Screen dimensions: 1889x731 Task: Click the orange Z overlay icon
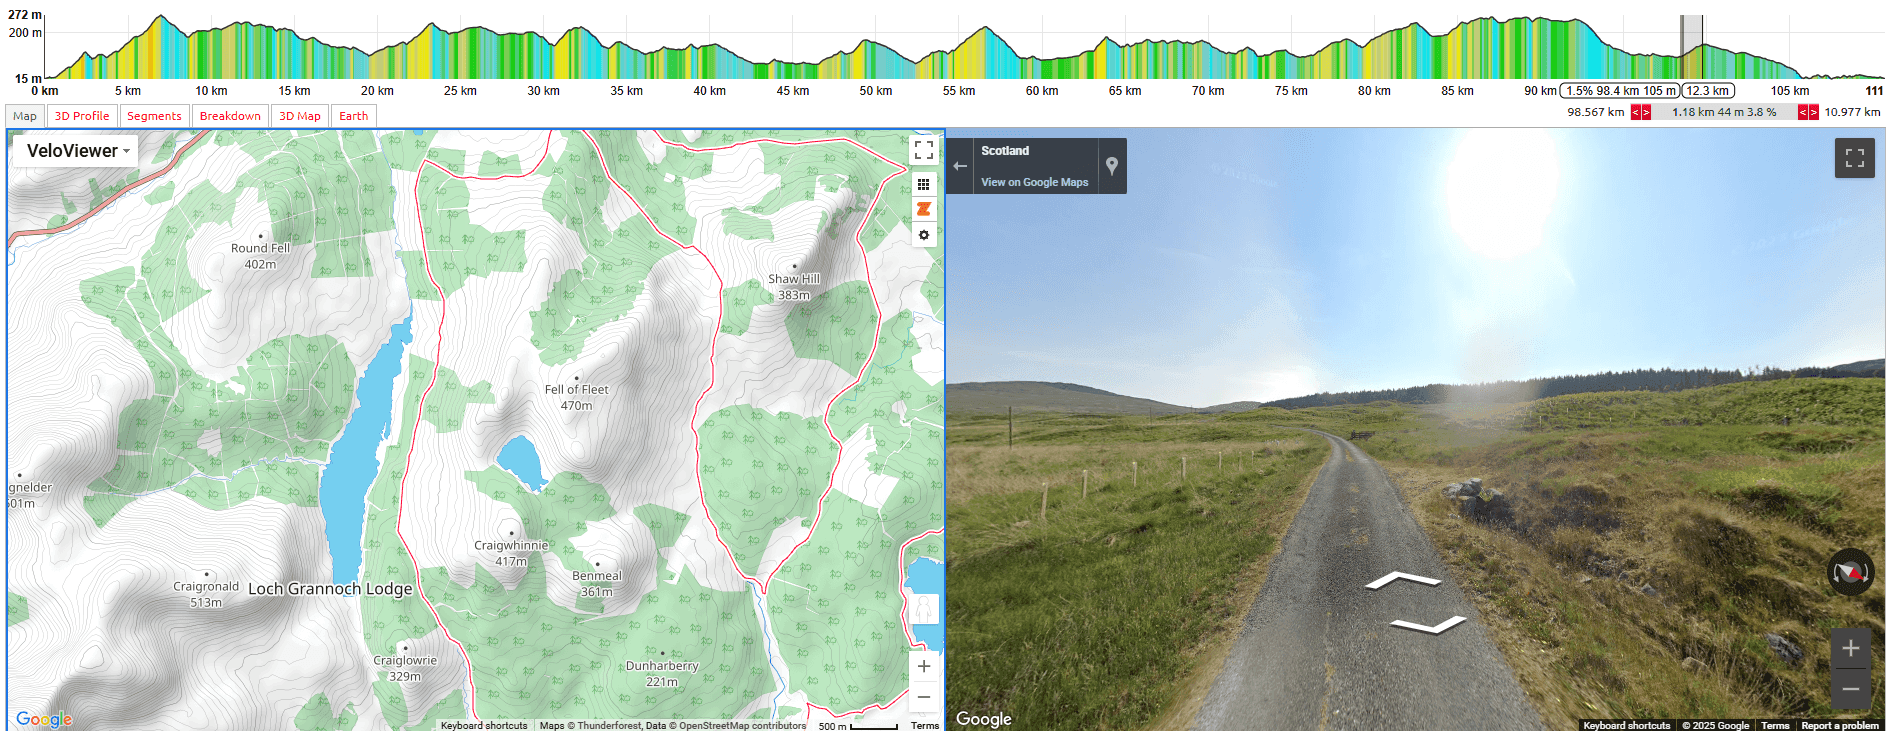[x=924, y=209]
